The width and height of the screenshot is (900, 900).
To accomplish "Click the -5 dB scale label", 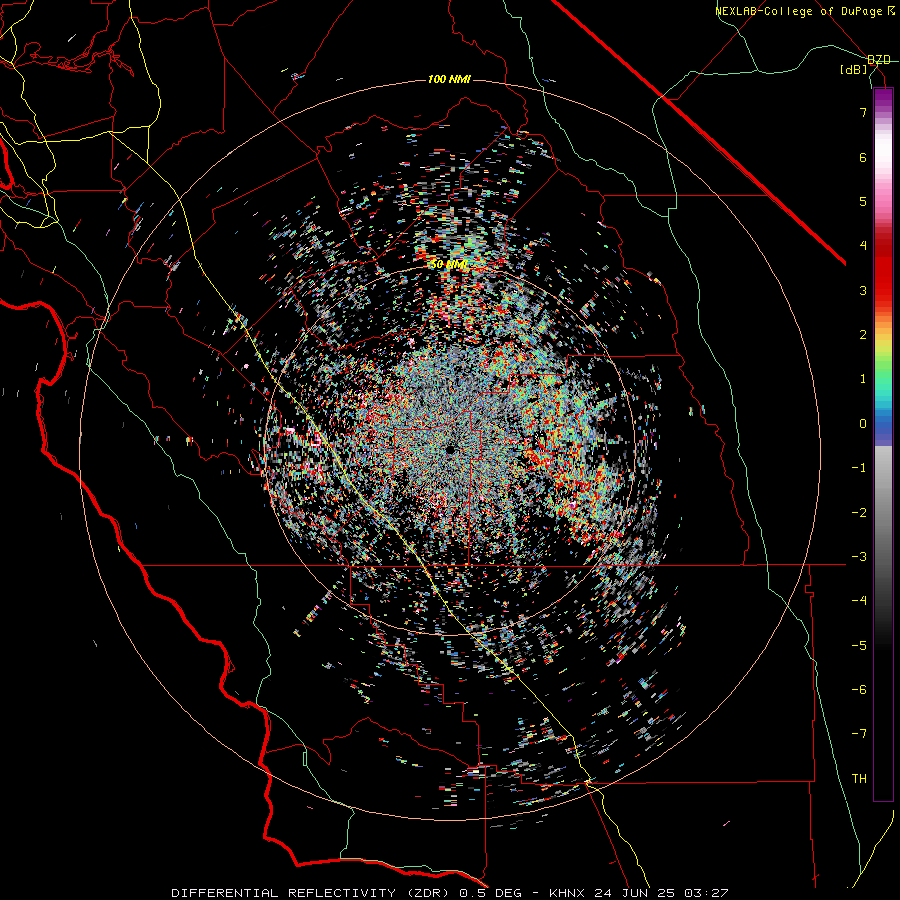I will point(859,646).
